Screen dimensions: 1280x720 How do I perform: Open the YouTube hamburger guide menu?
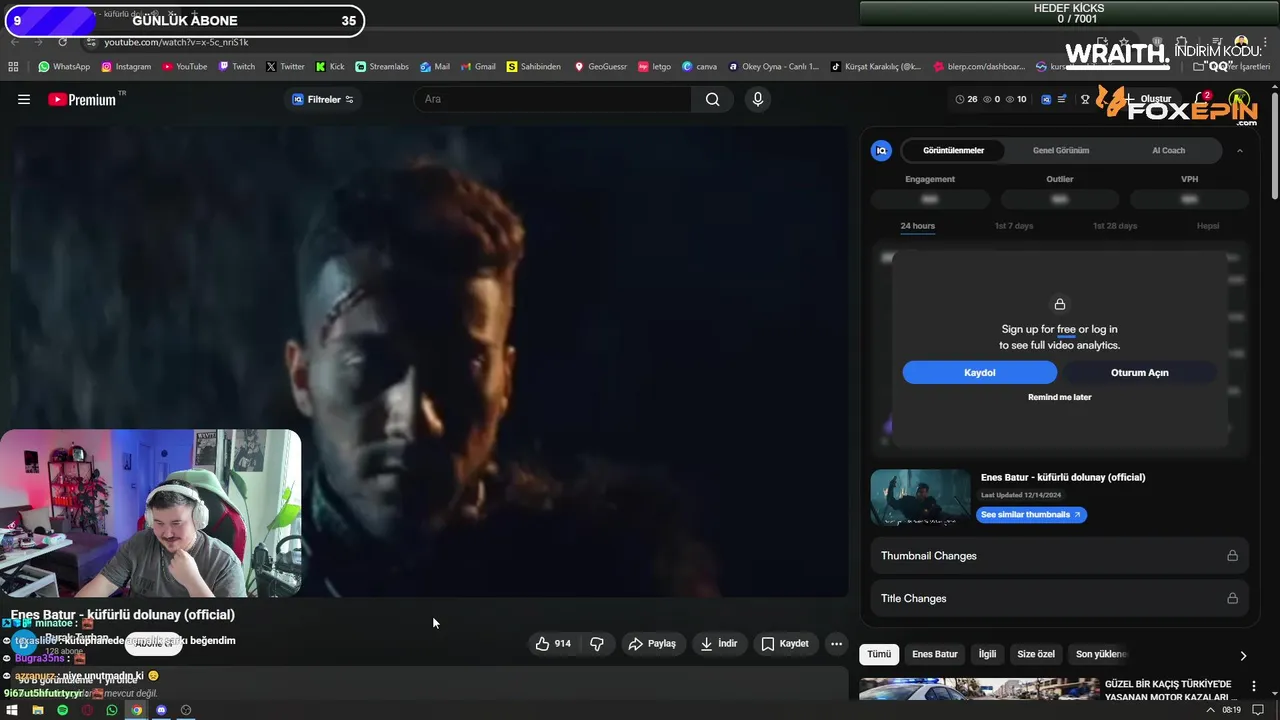click(24, 99)
